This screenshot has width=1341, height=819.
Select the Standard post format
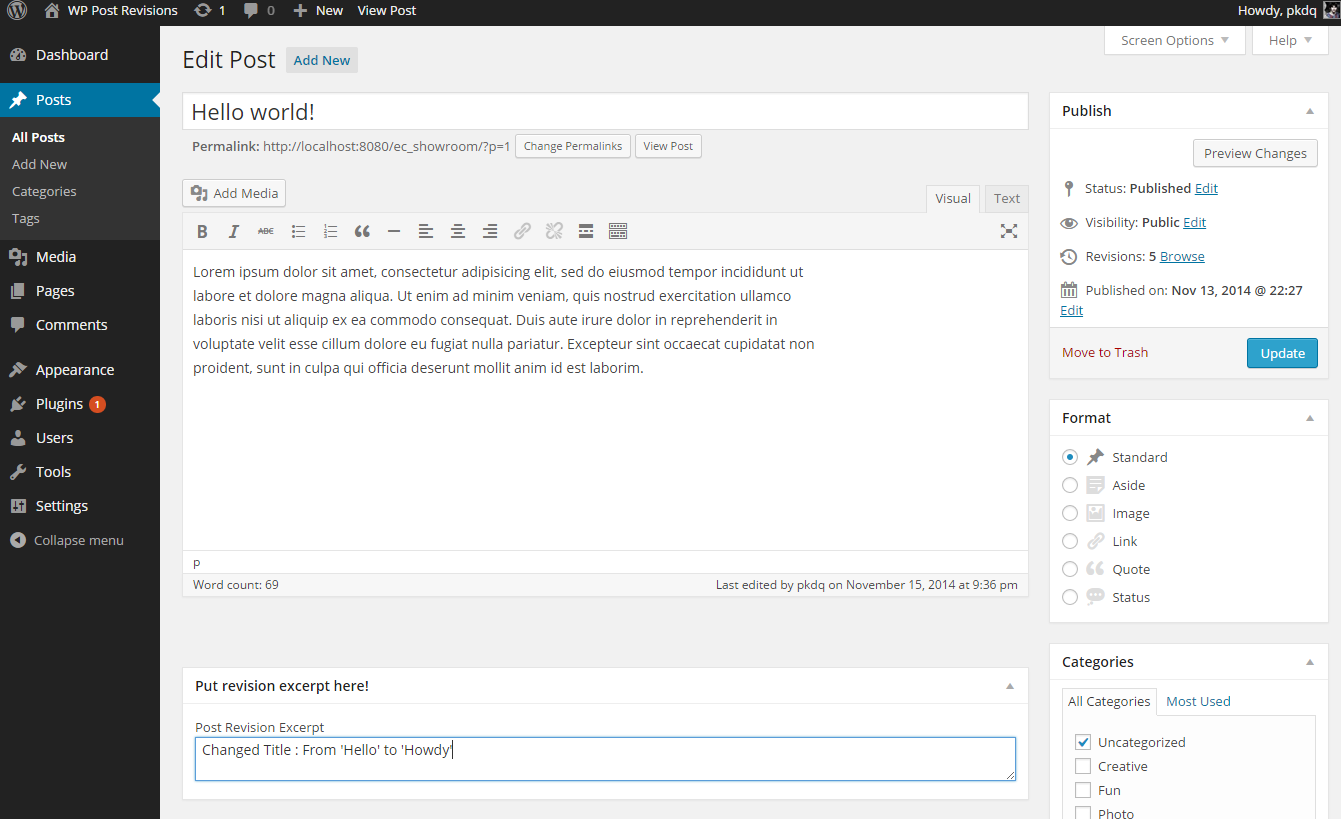point(1070,457)
